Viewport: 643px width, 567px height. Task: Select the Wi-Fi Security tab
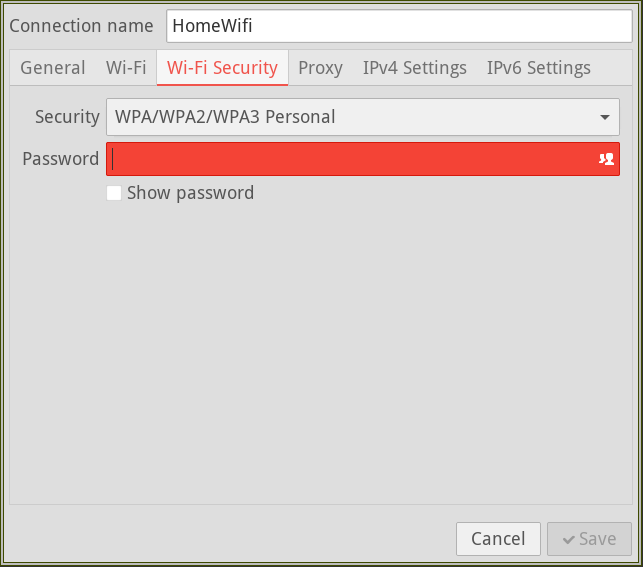pyautogui.click(x=222, y=68)
